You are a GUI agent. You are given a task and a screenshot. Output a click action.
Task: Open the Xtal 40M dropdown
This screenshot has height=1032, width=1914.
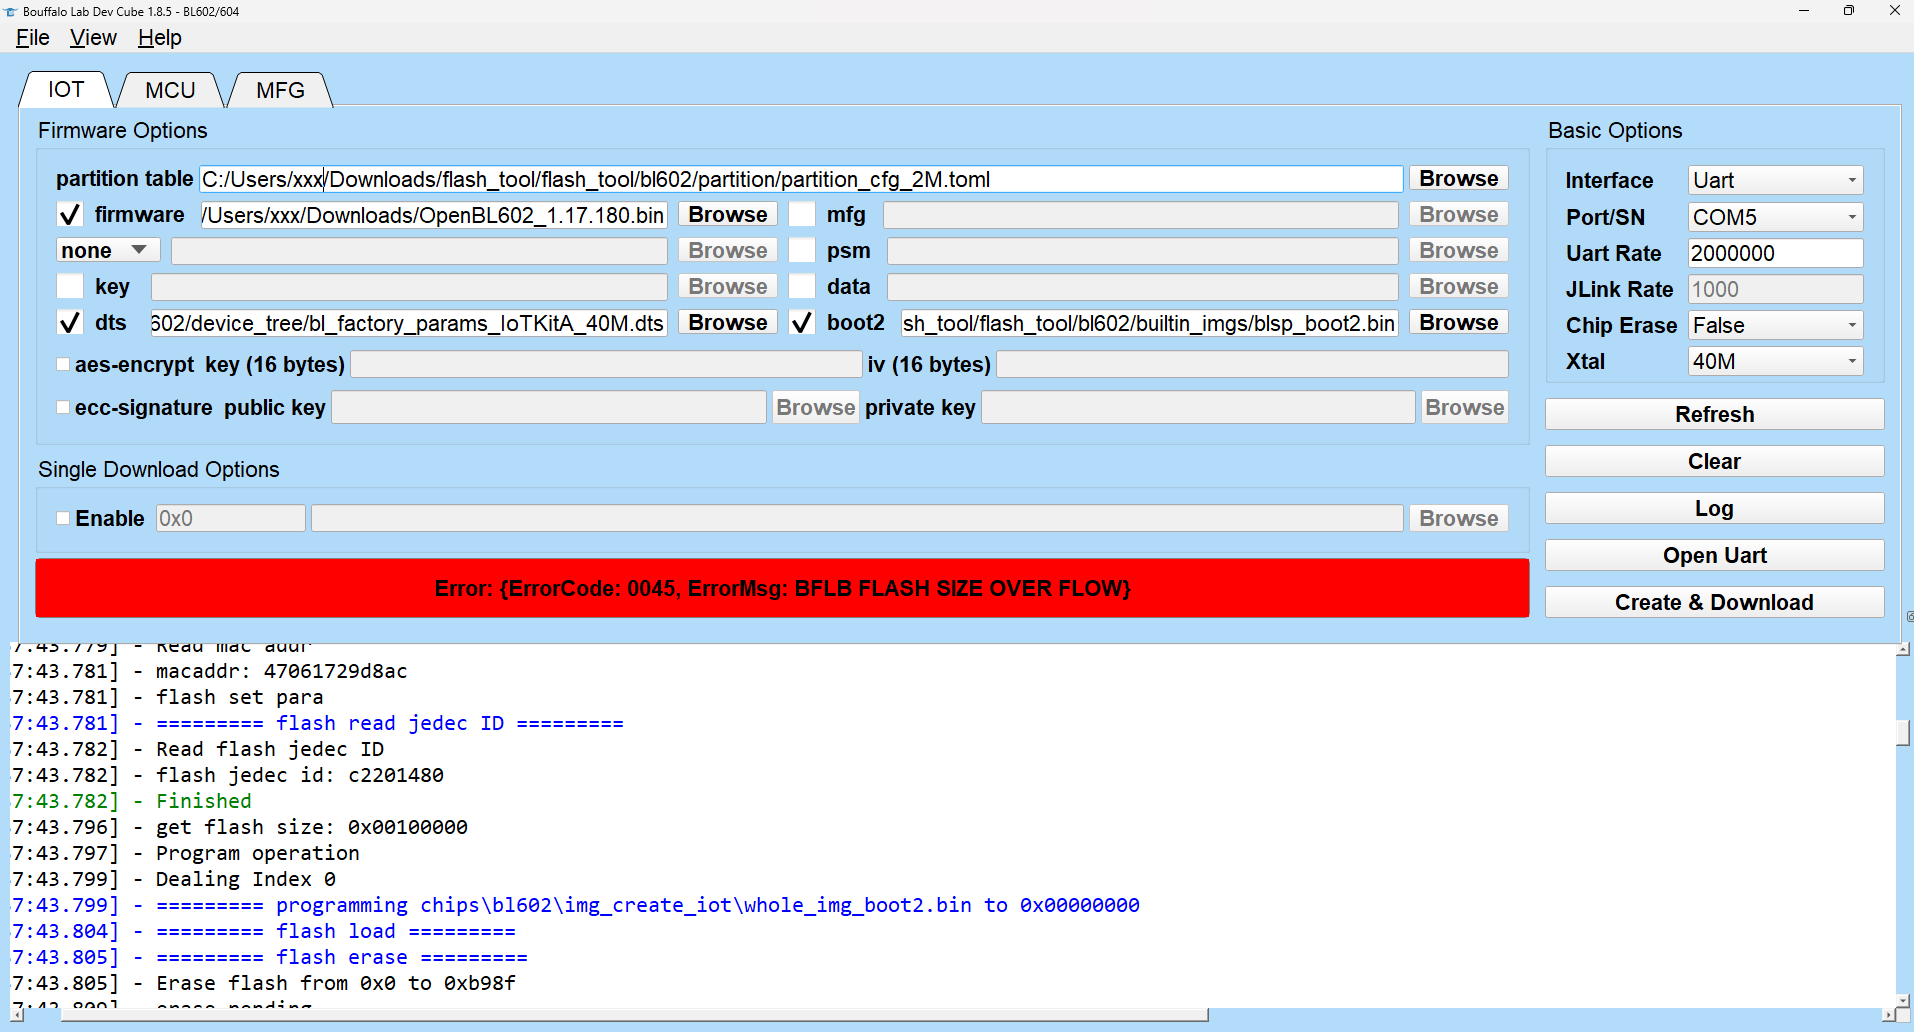(x=1775, y=361)
